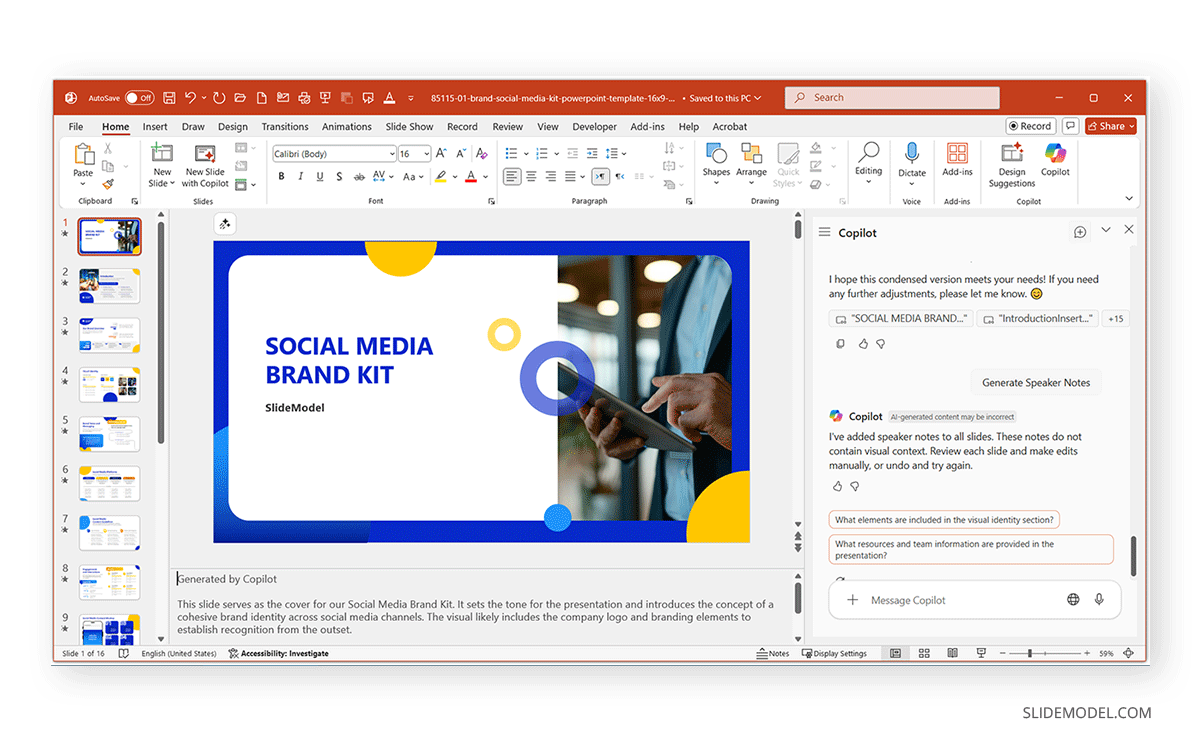Toggle the AutoSave switch
This screenshot has height=743, width=1200.
click(x=139, y=98)
